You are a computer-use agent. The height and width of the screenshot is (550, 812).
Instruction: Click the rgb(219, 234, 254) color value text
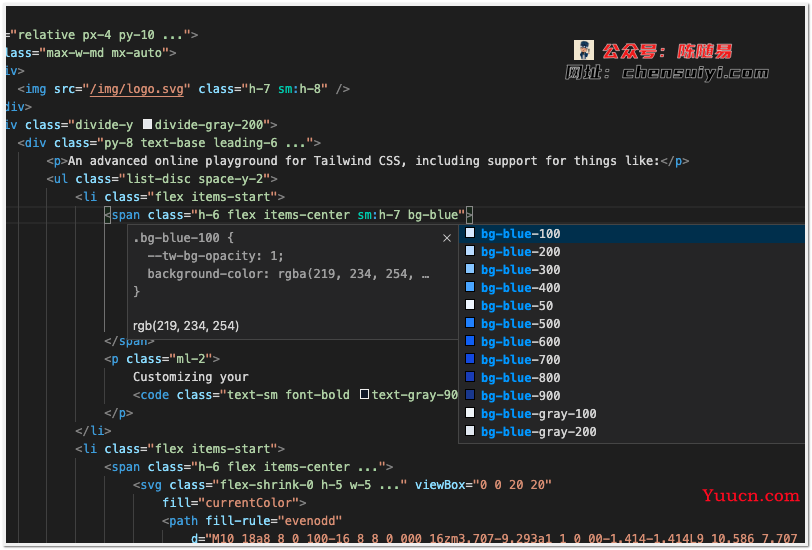tap(186, 326)
